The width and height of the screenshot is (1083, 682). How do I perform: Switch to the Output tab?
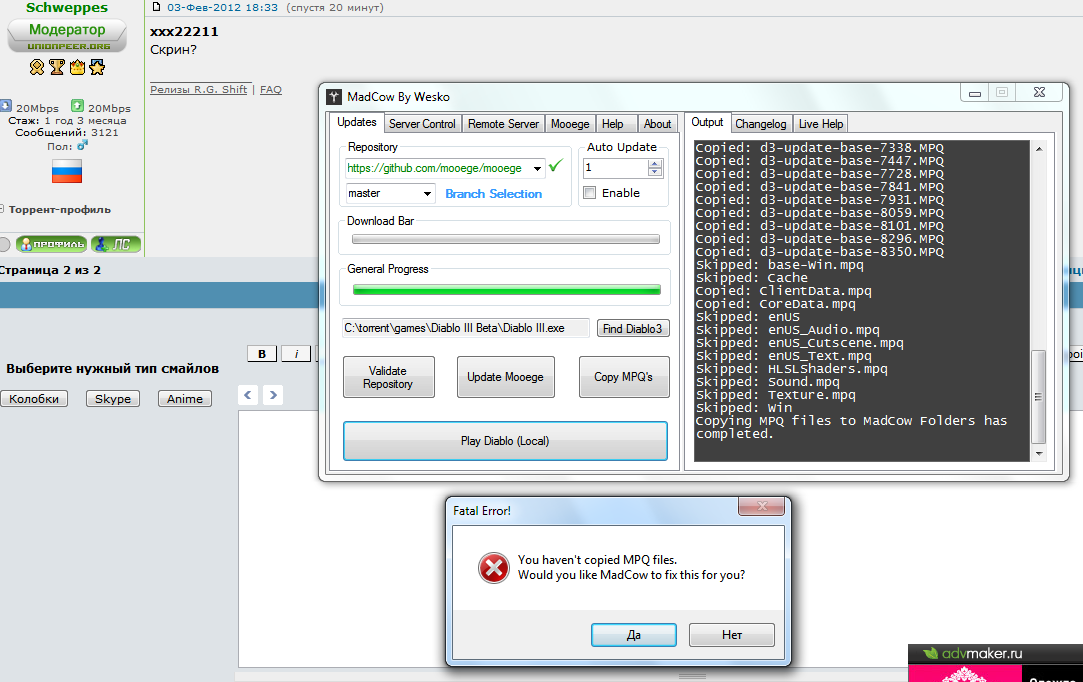point(707,122)
